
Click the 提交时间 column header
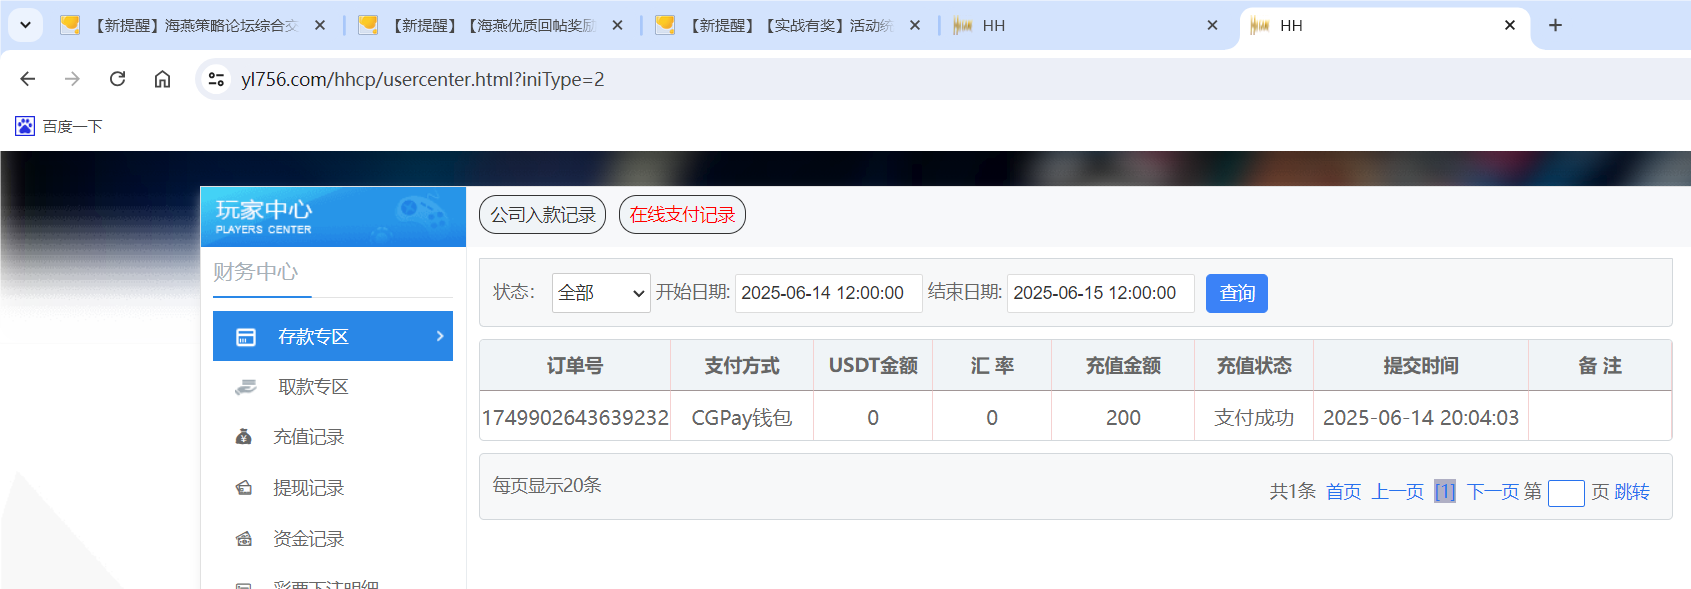(1421, 365)
